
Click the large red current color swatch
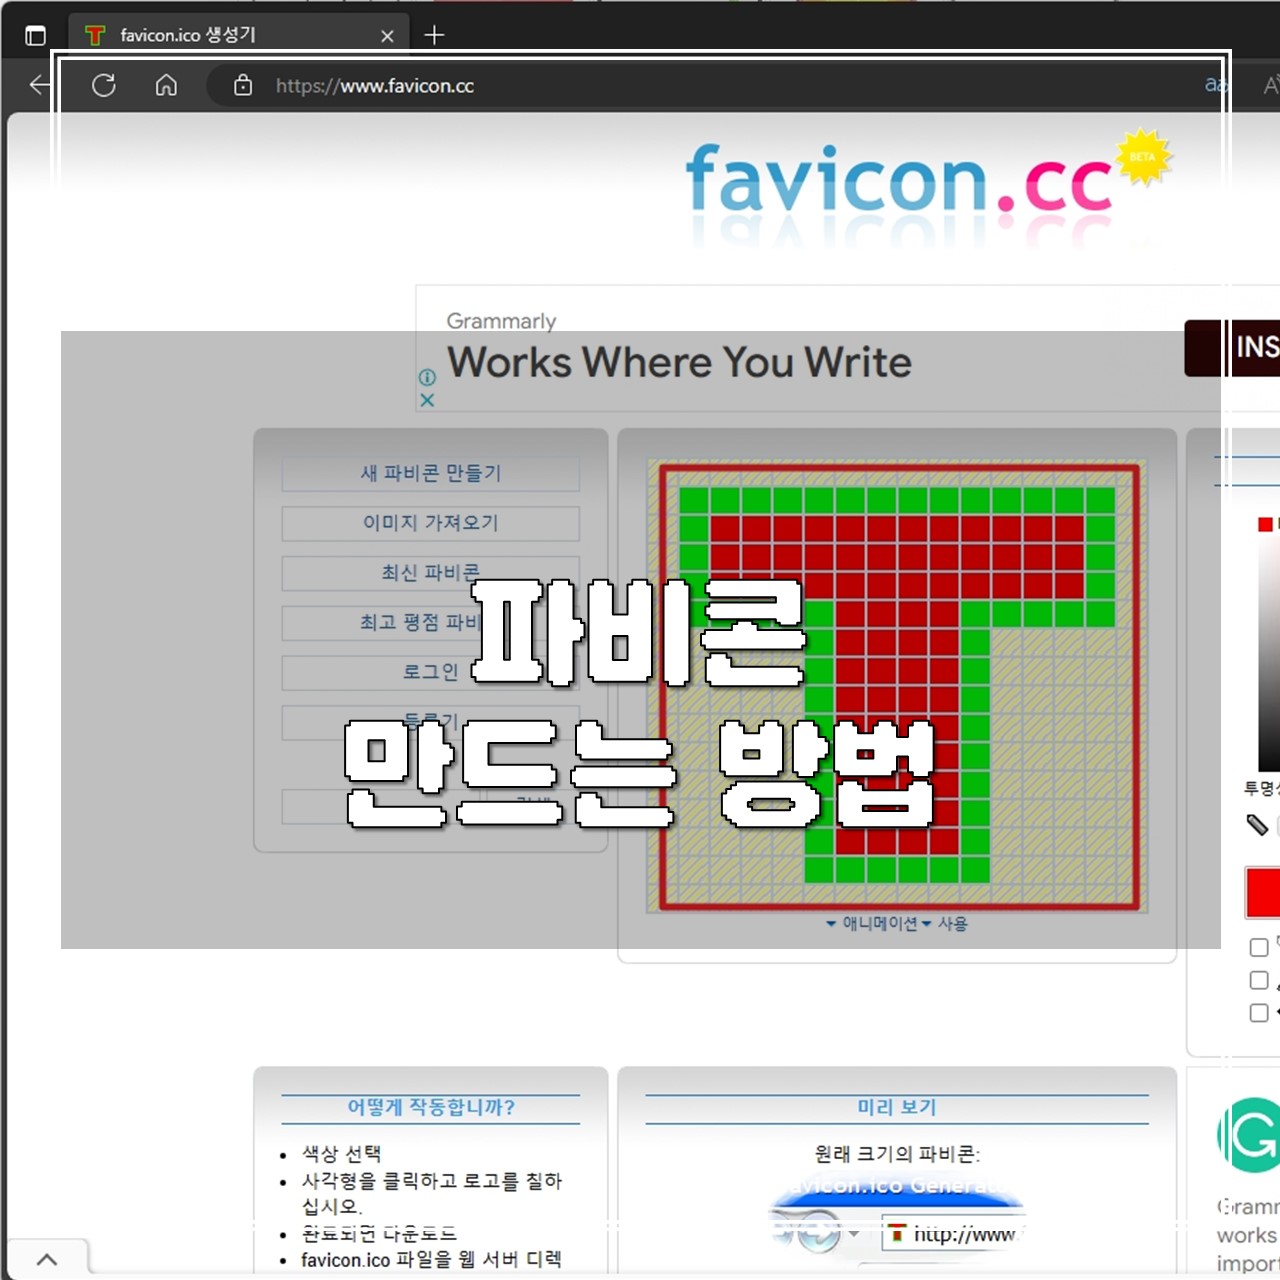[1263, 892]
